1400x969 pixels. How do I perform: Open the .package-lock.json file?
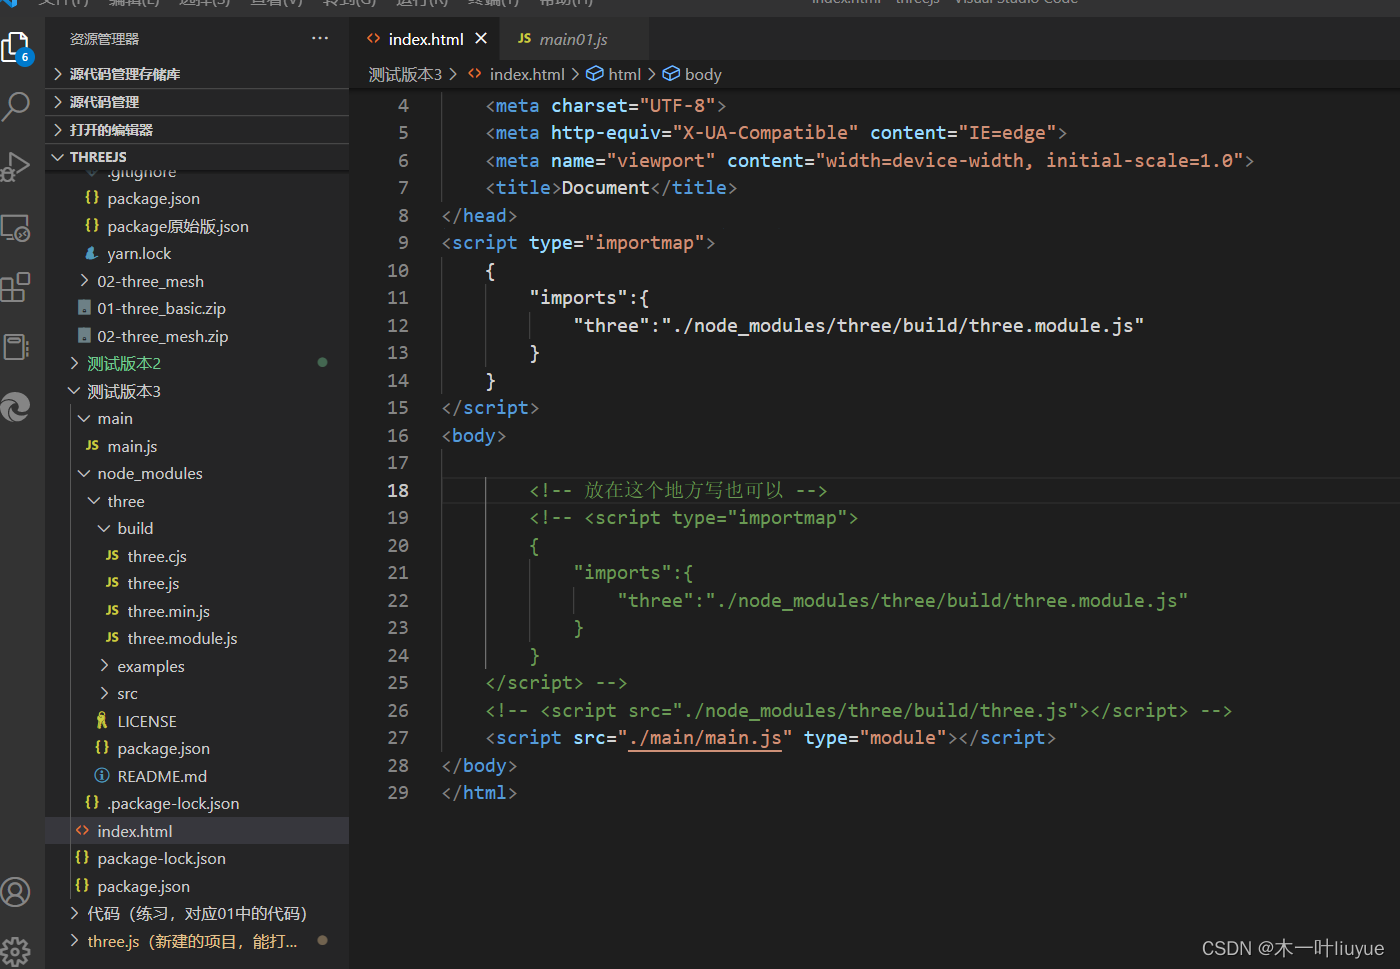click(197, 803)
